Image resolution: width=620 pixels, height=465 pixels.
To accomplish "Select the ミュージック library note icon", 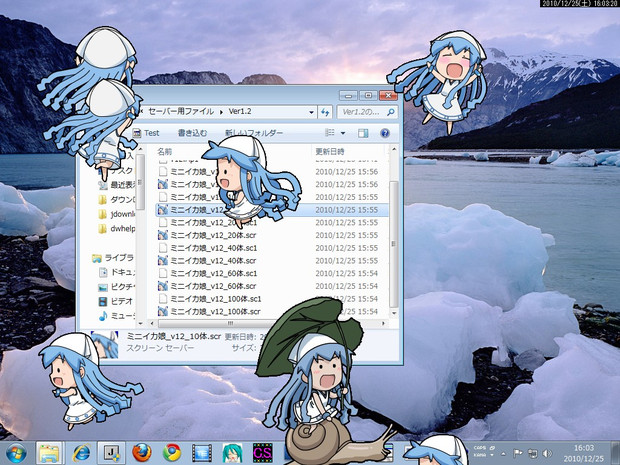I will (103, 316).
